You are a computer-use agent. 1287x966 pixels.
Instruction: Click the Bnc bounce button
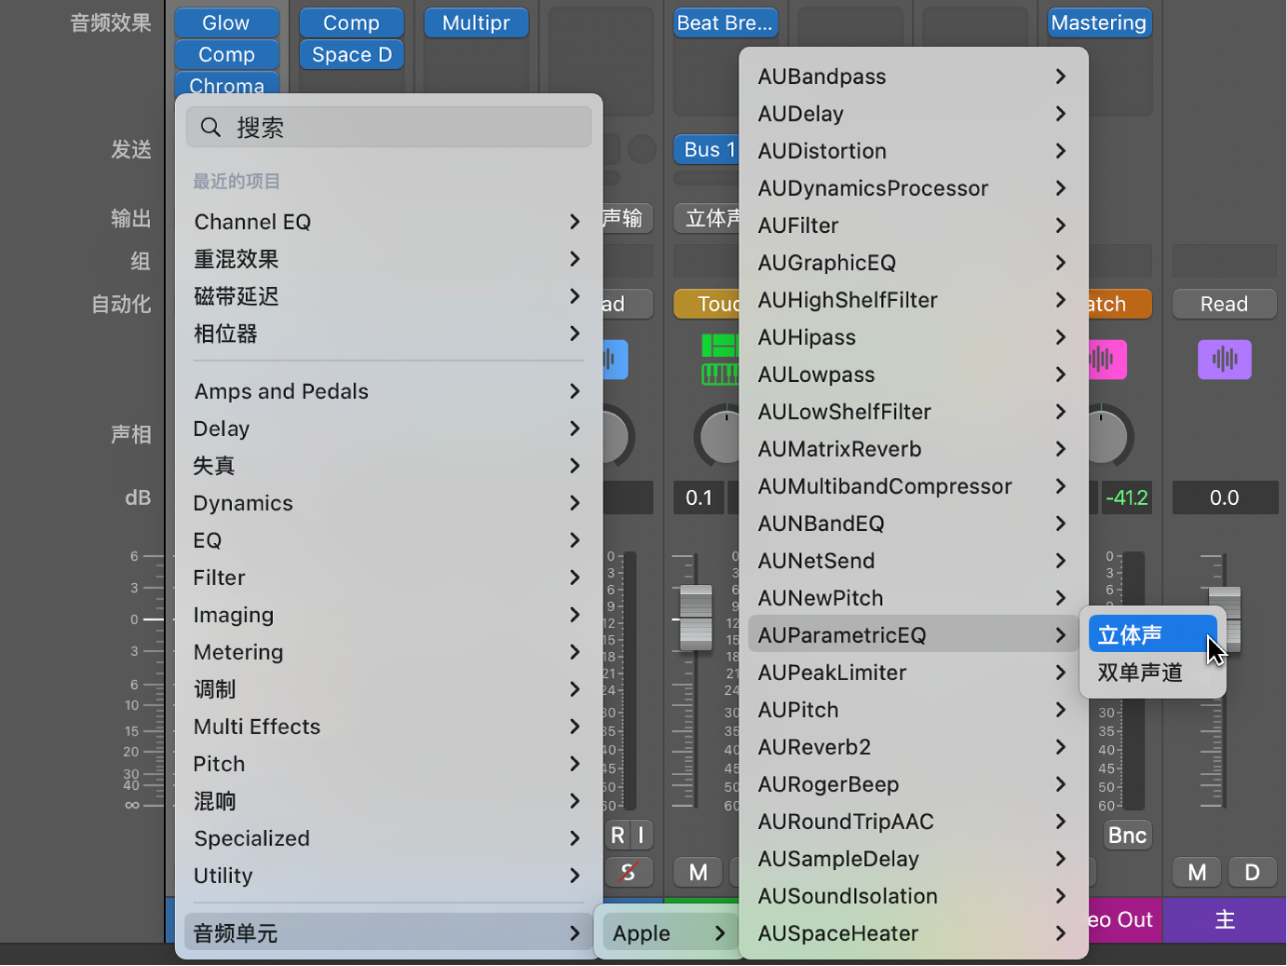1127,835
